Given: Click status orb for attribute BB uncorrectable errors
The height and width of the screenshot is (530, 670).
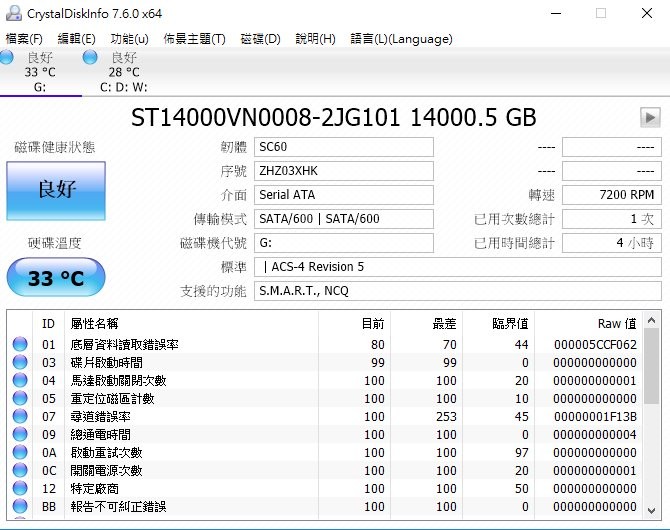Looking at the screenshot, I should click(x=20, y=507).
